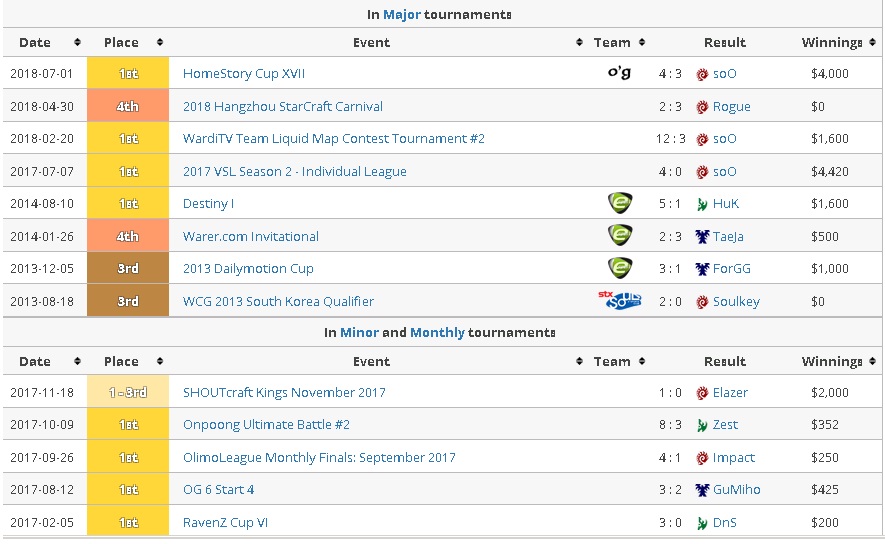This screenshot has height=544, width=885.
Task: Click the STX Soul team logo
Action: [619, 300]
